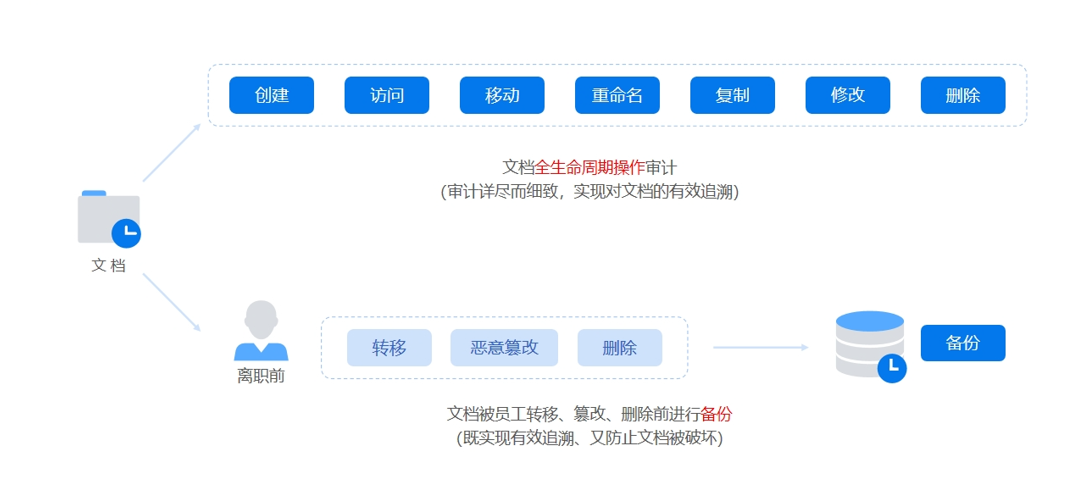Click the 复制 button
1086x494 pixels.
[x=732, y=95]
